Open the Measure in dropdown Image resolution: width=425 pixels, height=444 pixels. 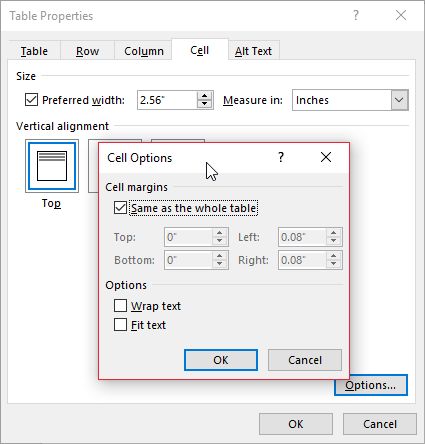point(399,100)
